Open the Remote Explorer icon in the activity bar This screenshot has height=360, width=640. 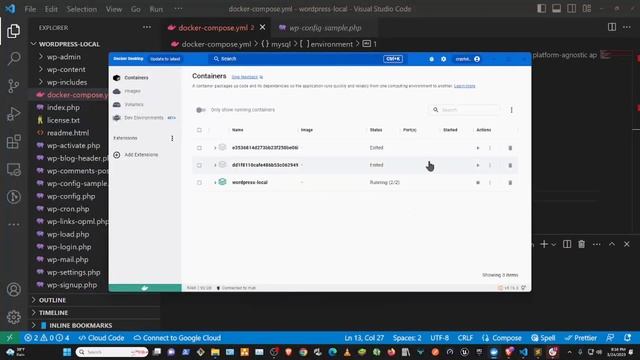tap(13, 169)
